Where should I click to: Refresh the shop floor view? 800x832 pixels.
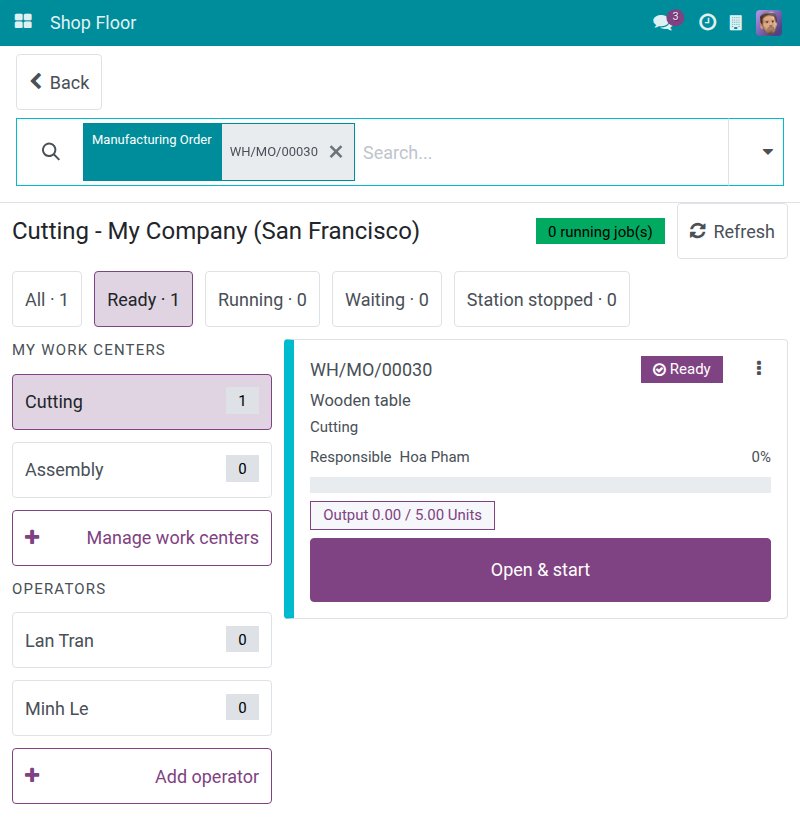732,231
